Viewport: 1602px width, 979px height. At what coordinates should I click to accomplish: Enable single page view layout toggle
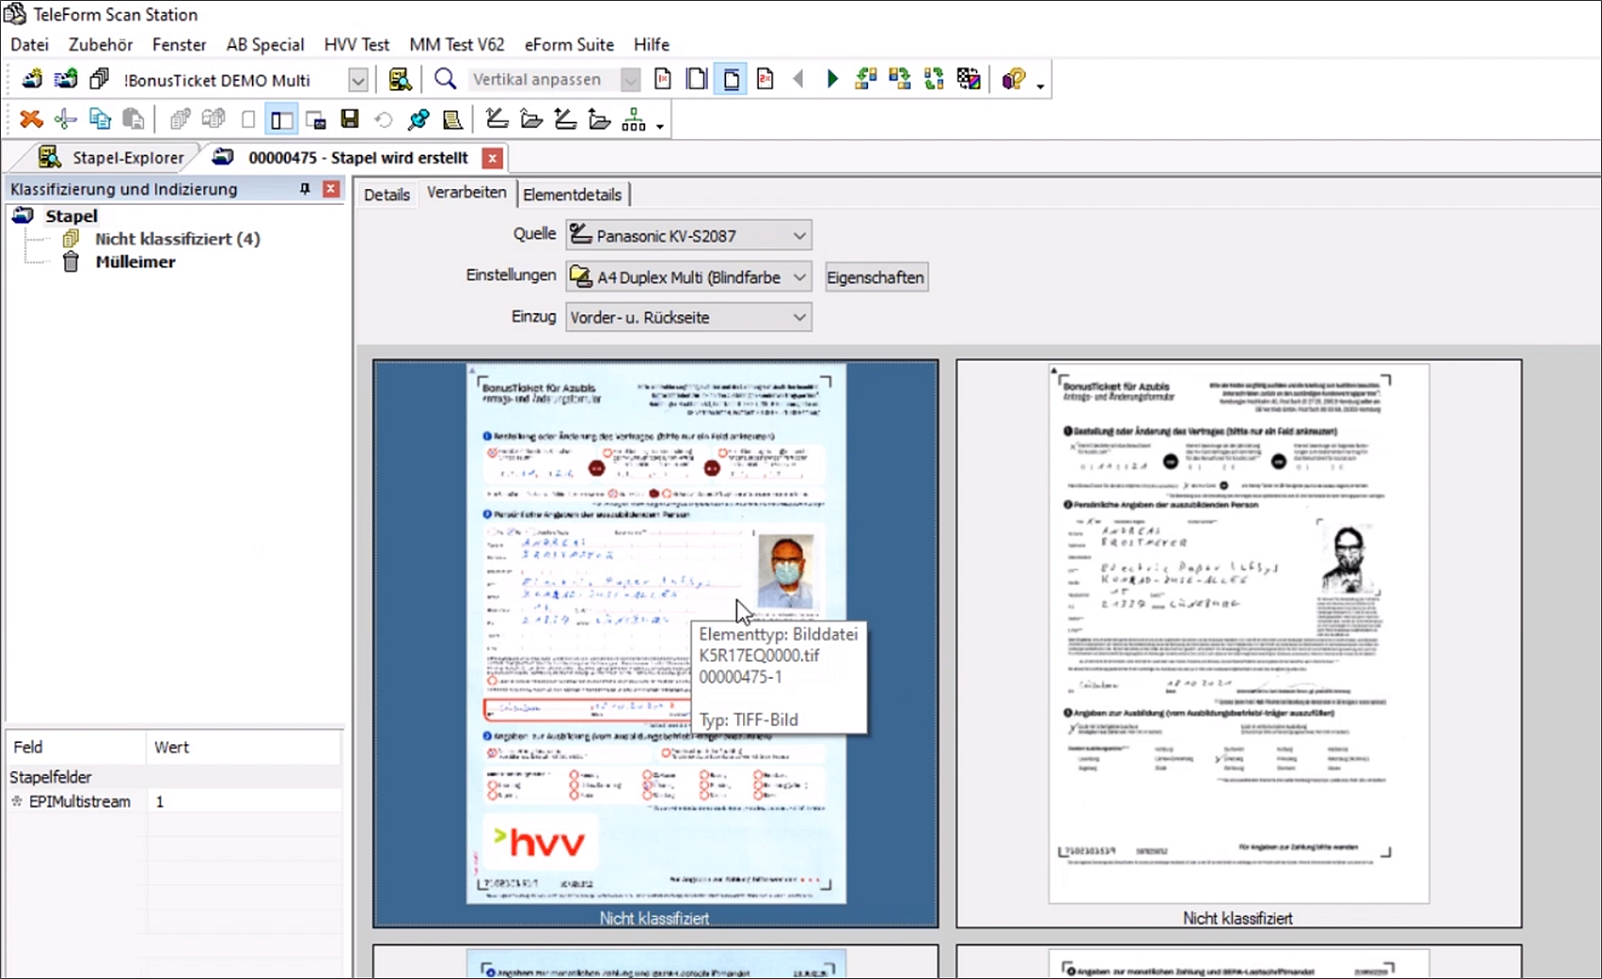tap(248, 119)
